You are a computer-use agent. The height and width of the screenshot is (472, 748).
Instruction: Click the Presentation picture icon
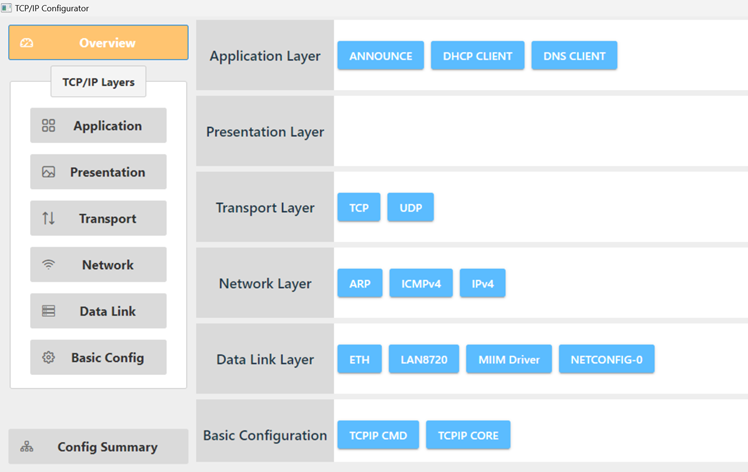click(48, 172)
